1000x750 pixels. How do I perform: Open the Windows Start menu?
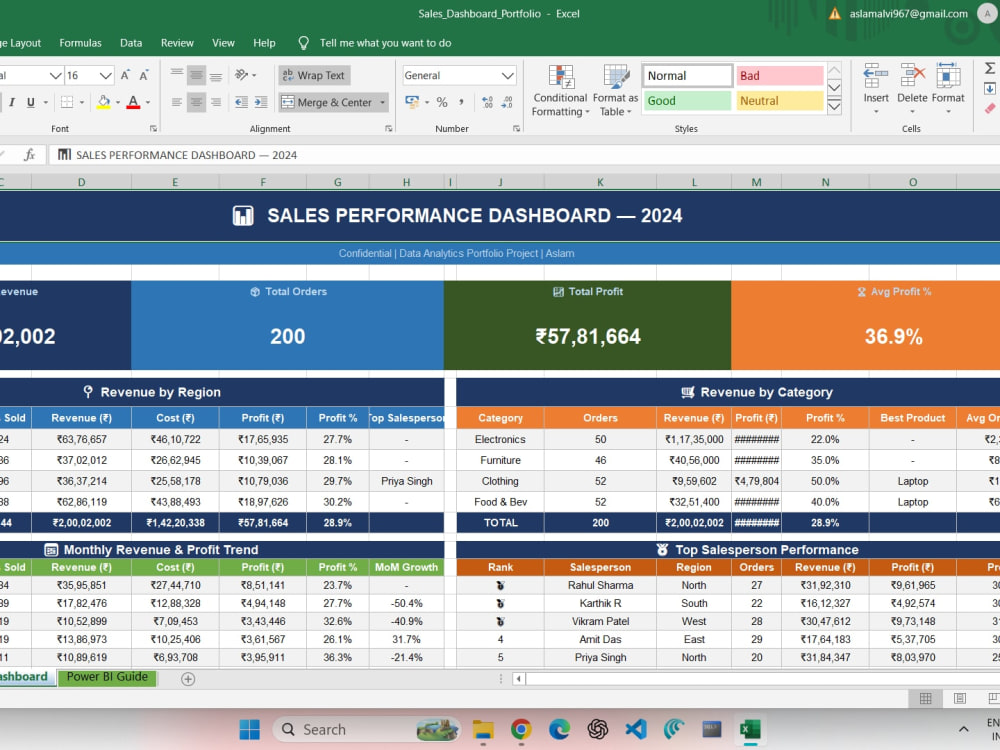[x=249, y=729]
